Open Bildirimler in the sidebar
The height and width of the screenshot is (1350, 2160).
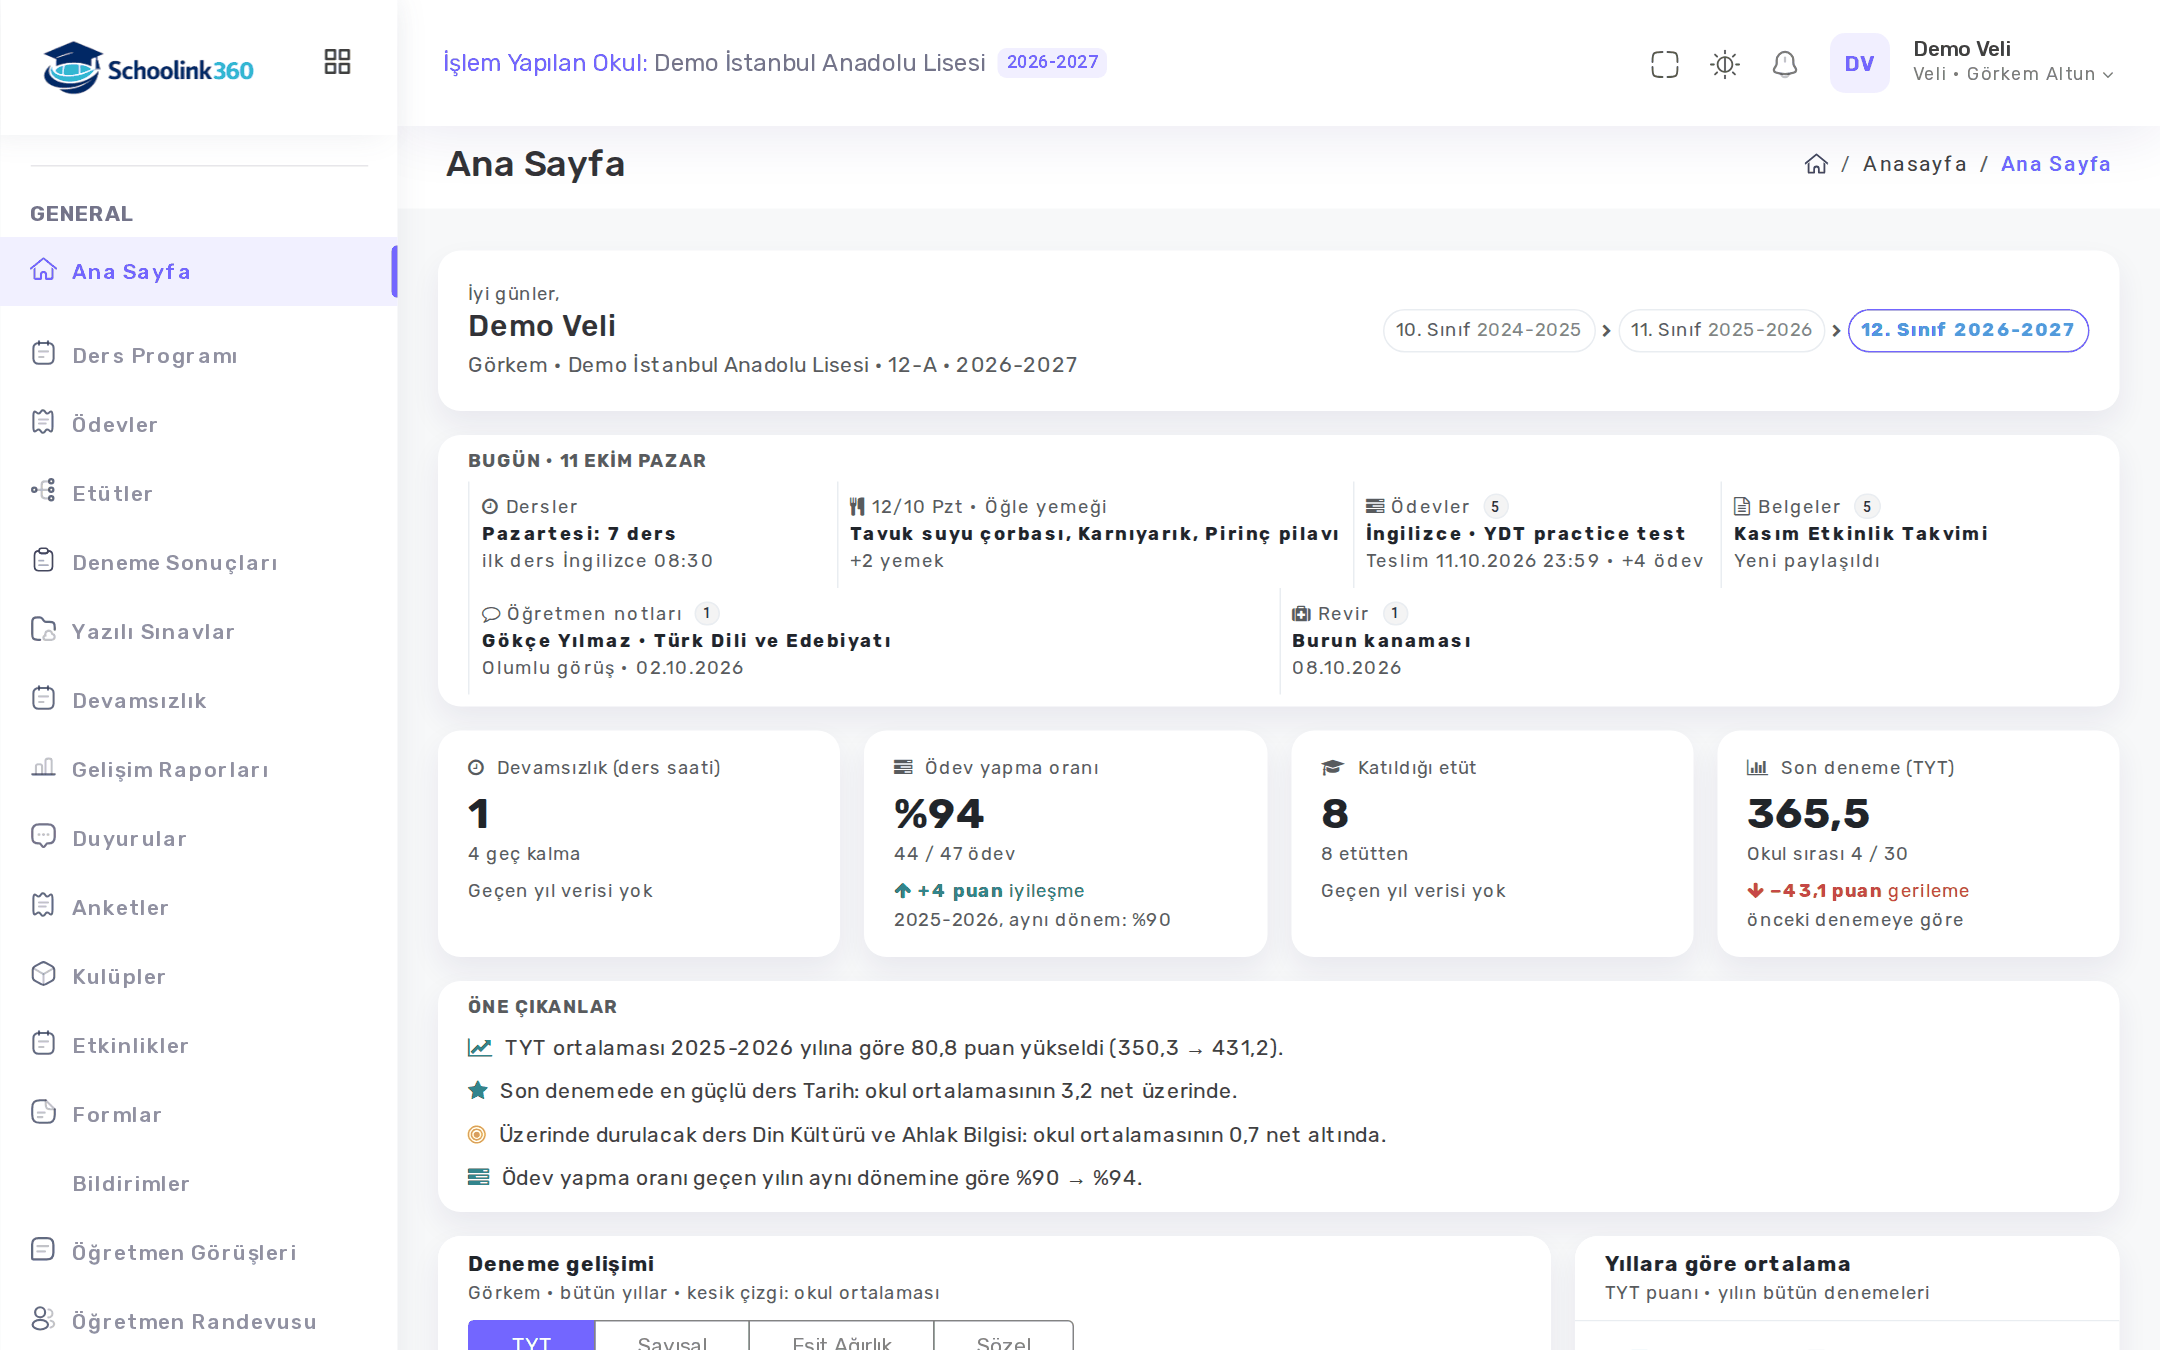198,1183
